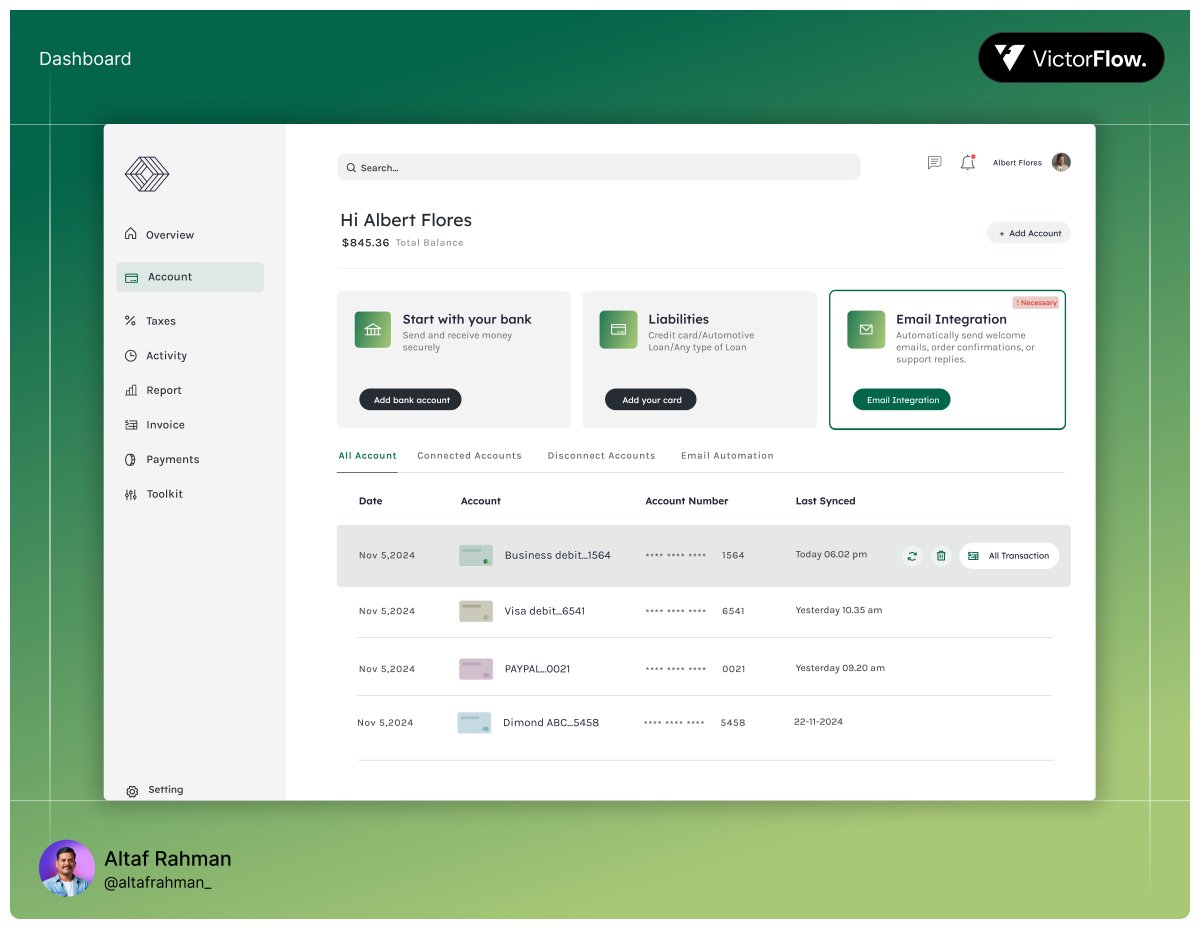Click the @altafrahman_ handle
The image size is (1200, 929).
tap(158, 883)
